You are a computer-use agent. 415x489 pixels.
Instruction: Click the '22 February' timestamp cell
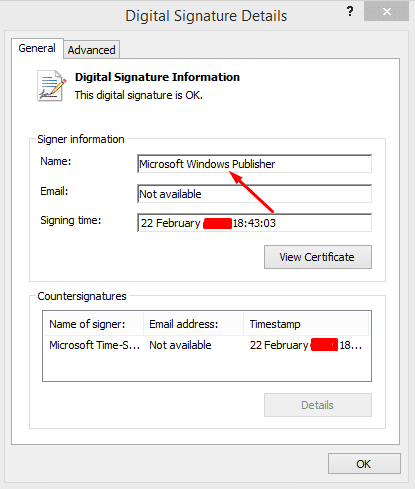pos(306,345)
